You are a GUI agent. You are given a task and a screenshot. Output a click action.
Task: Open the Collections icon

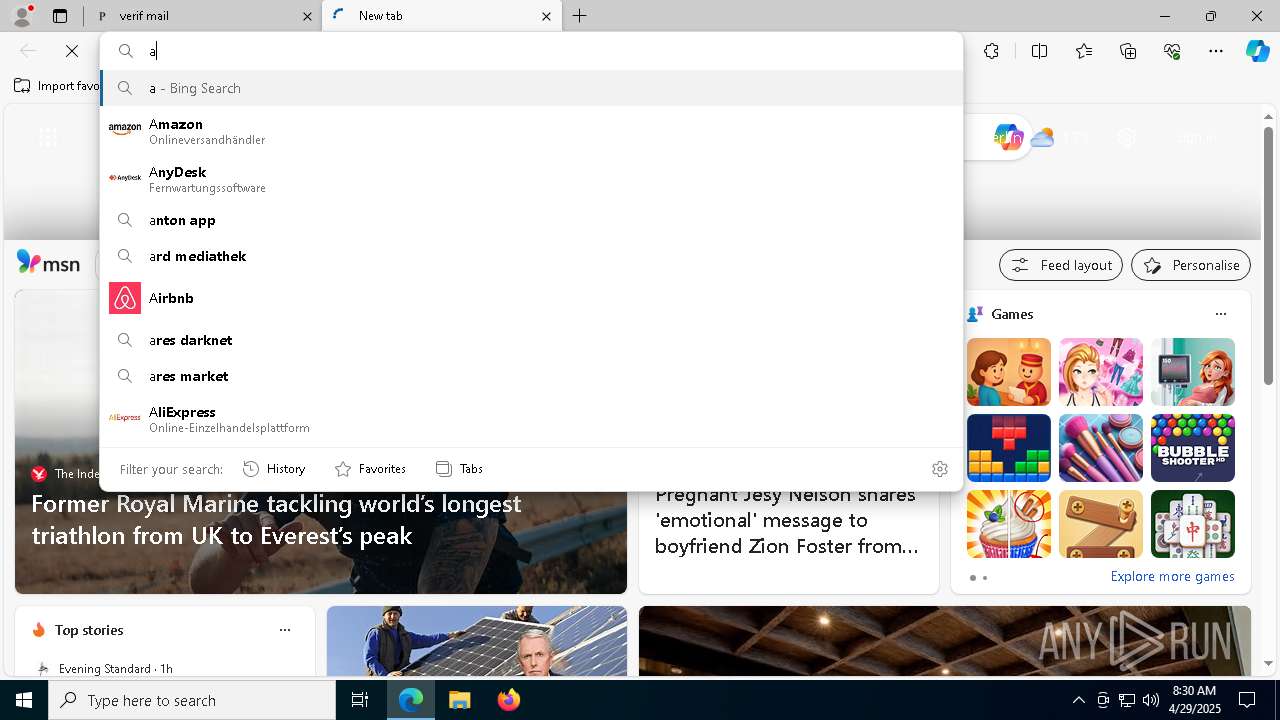[x=1128, y=51]
